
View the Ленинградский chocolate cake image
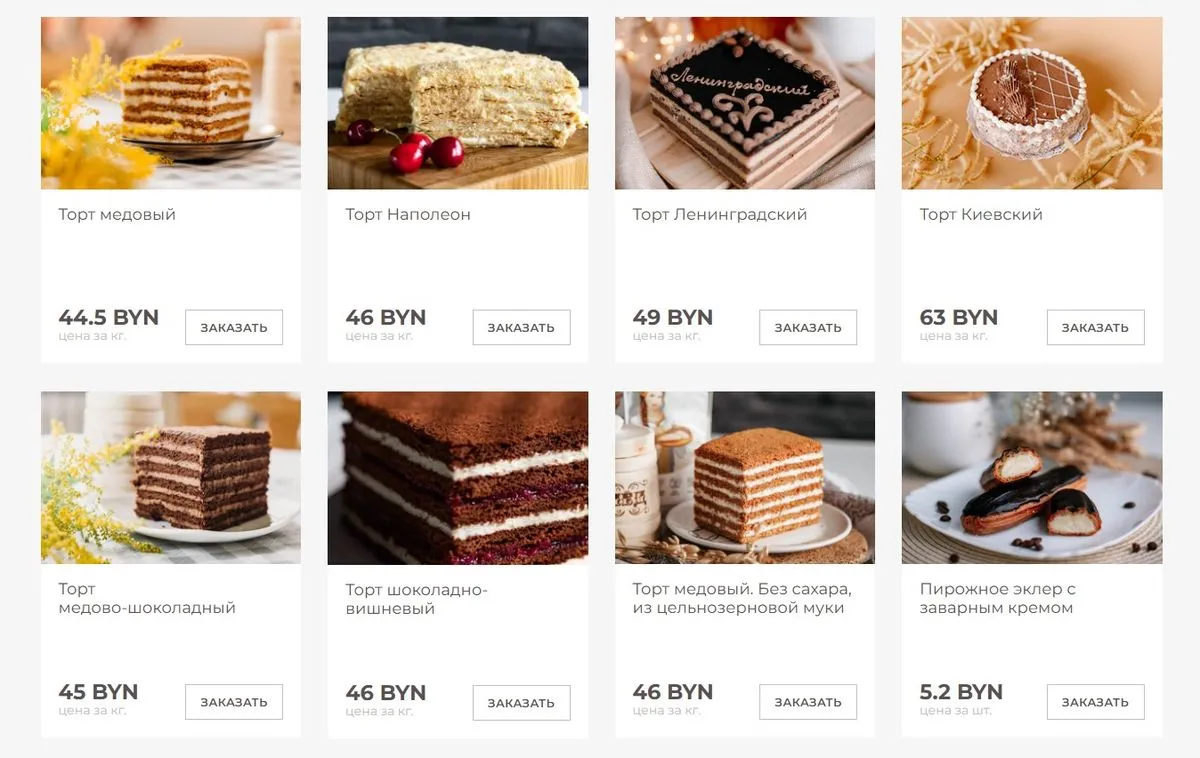coord(745,103)
